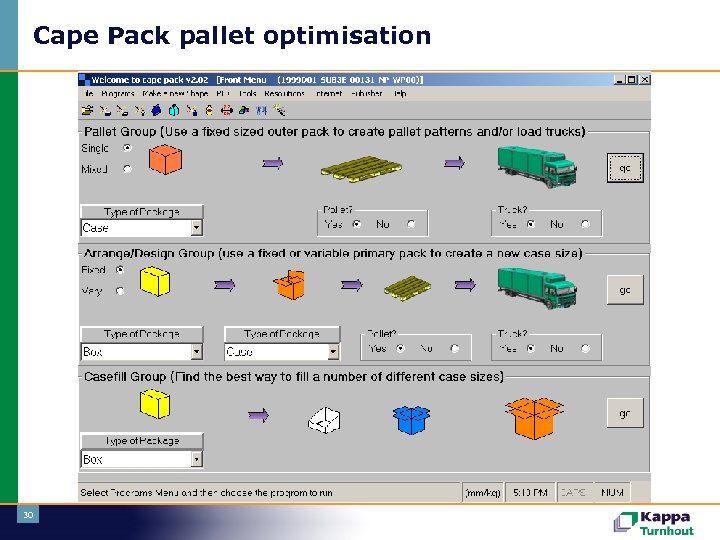Screen dimensions: 720x540
Task: Click the second toolbar icon after the folder
Action: [x=122, y=110]
